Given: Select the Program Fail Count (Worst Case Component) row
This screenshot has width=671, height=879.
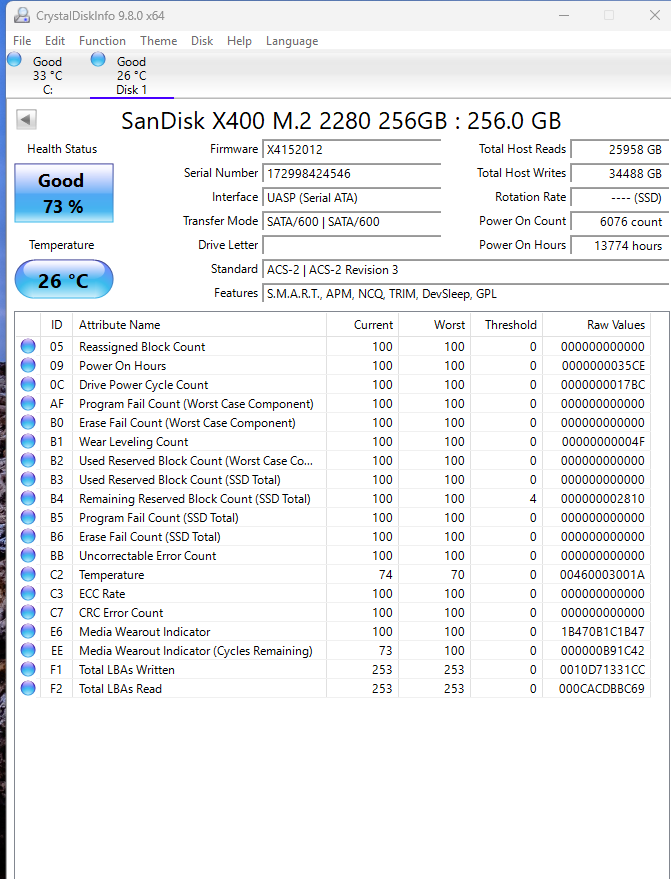Looking at the screenshot, I should pos(333,404).
